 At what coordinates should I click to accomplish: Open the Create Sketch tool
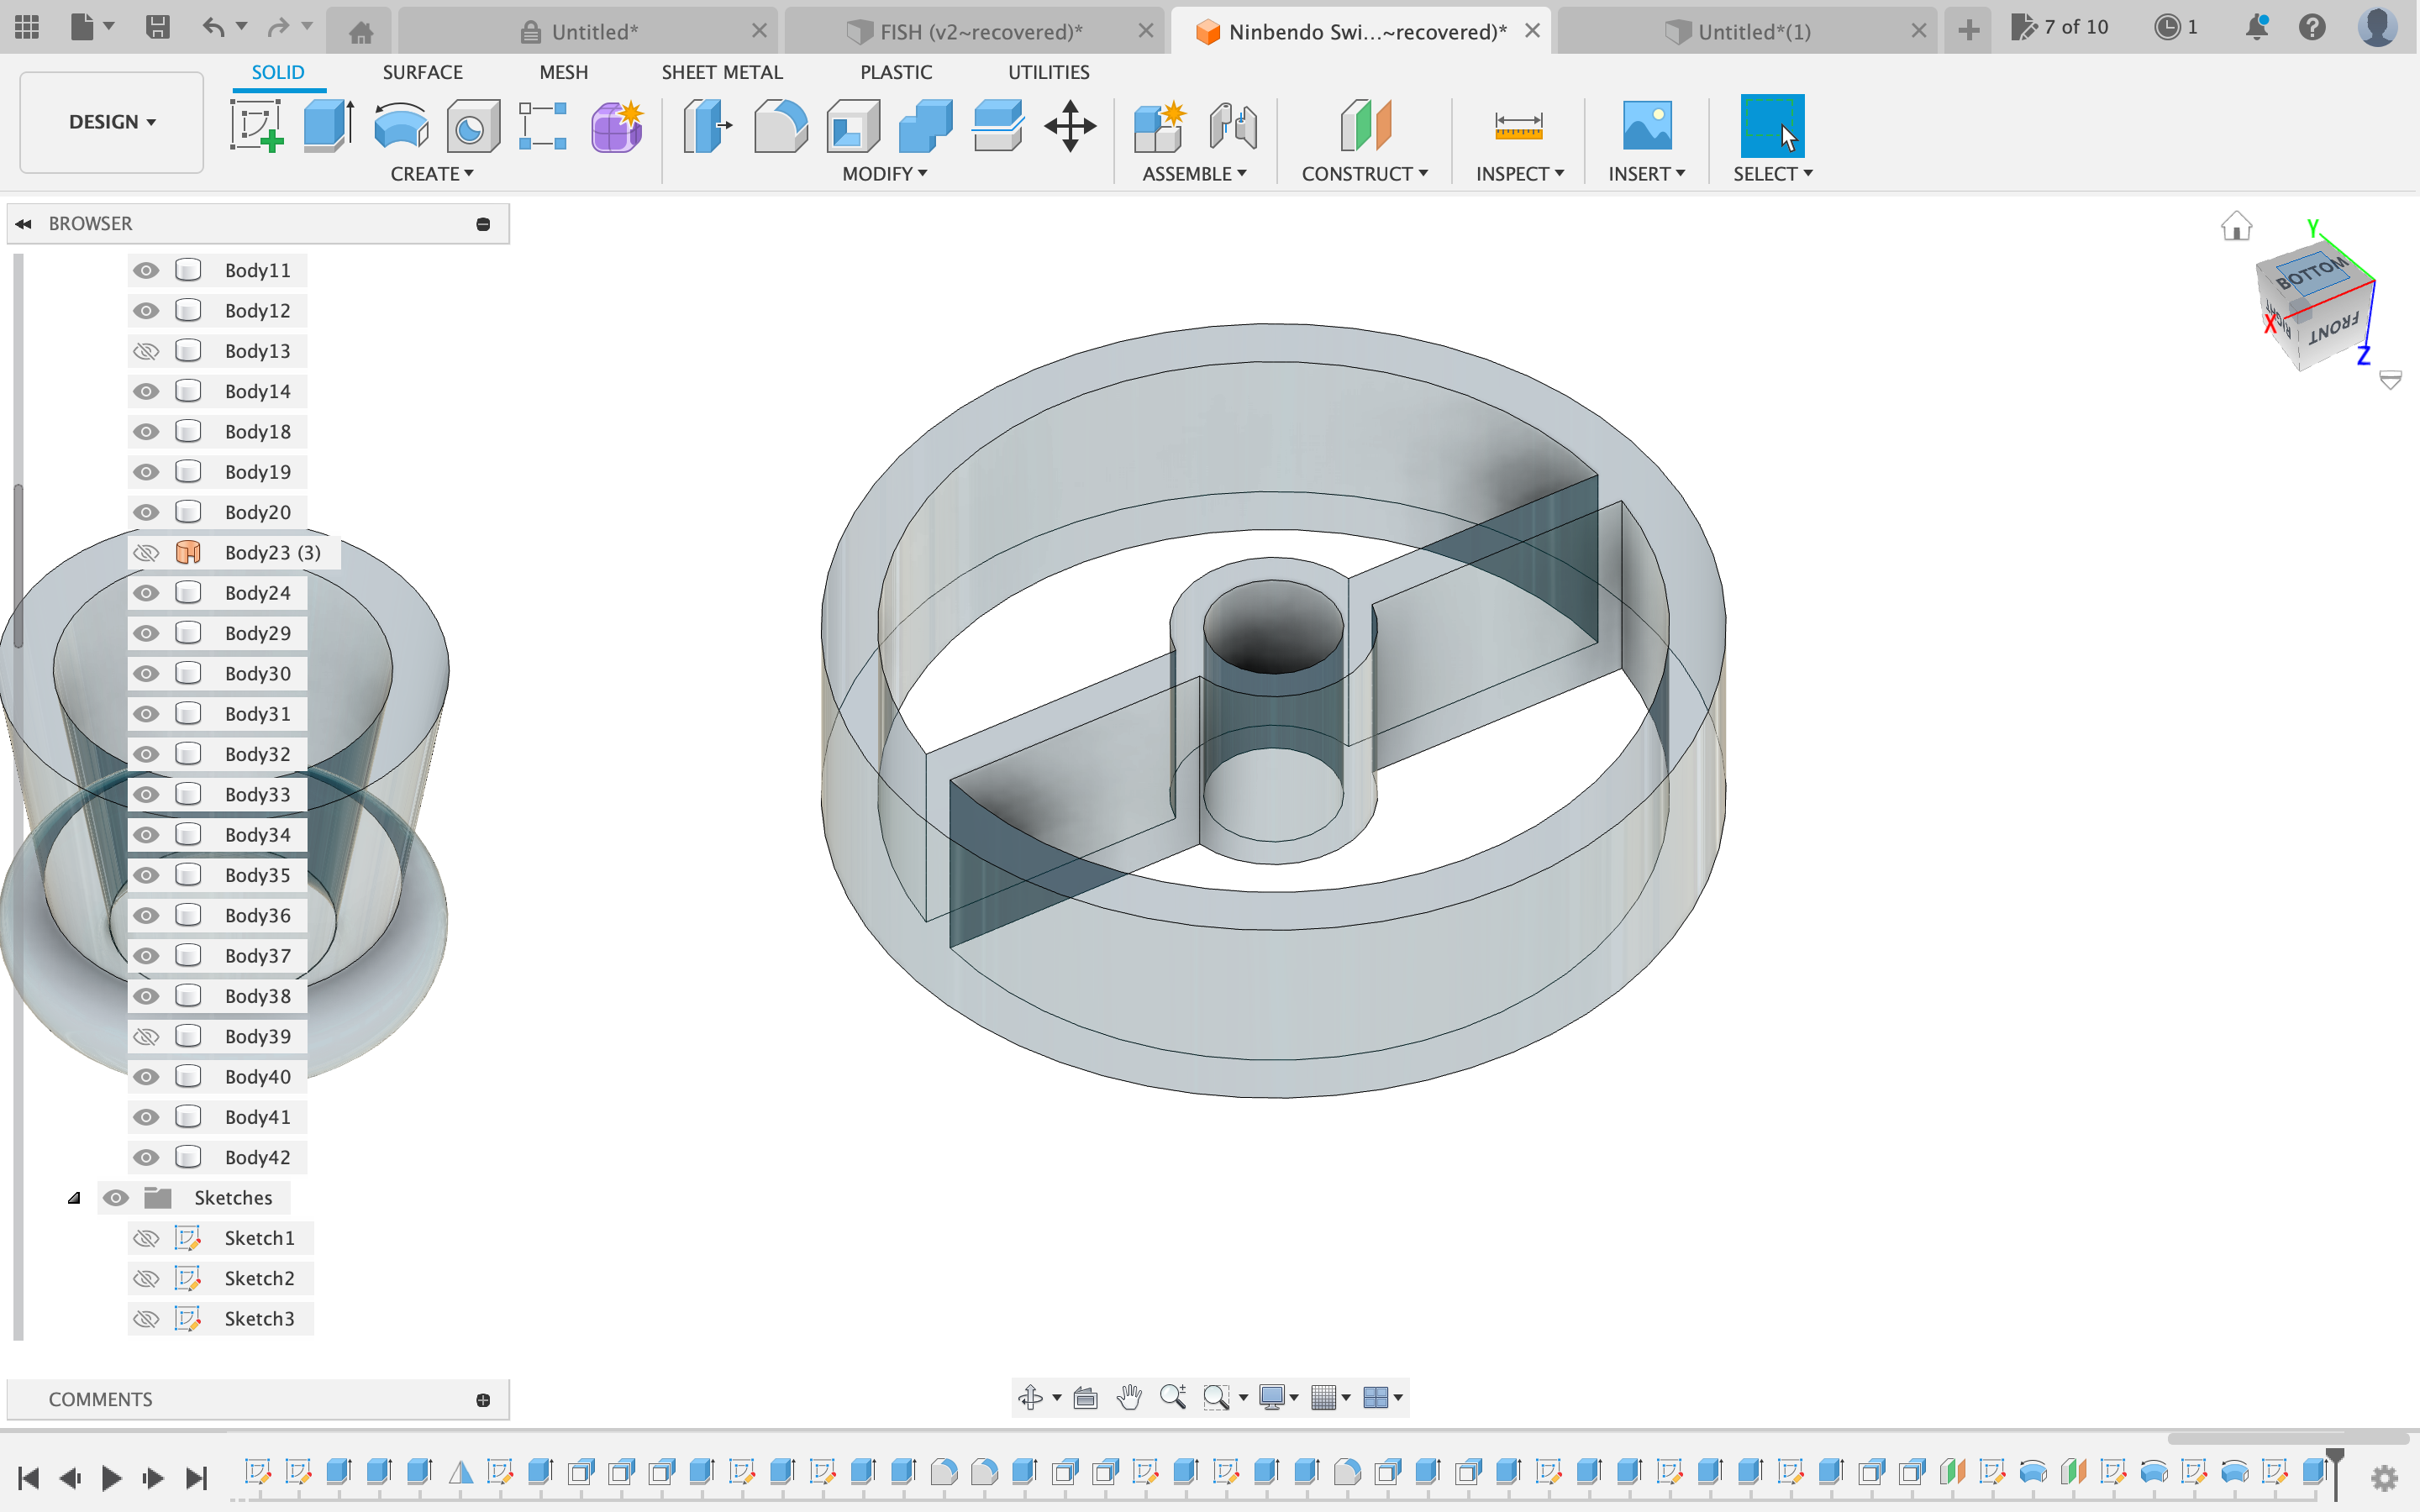pyautogui.click(x=256, y=127)
